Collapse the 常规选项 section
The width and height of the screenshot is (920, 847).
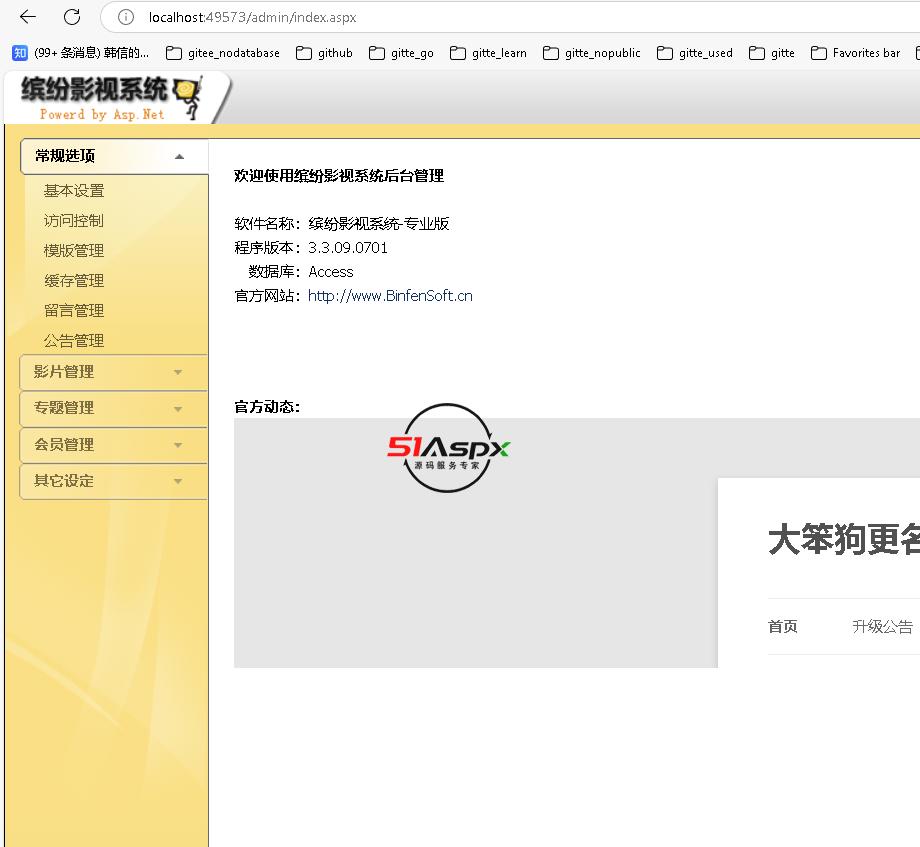coord(114,156)
